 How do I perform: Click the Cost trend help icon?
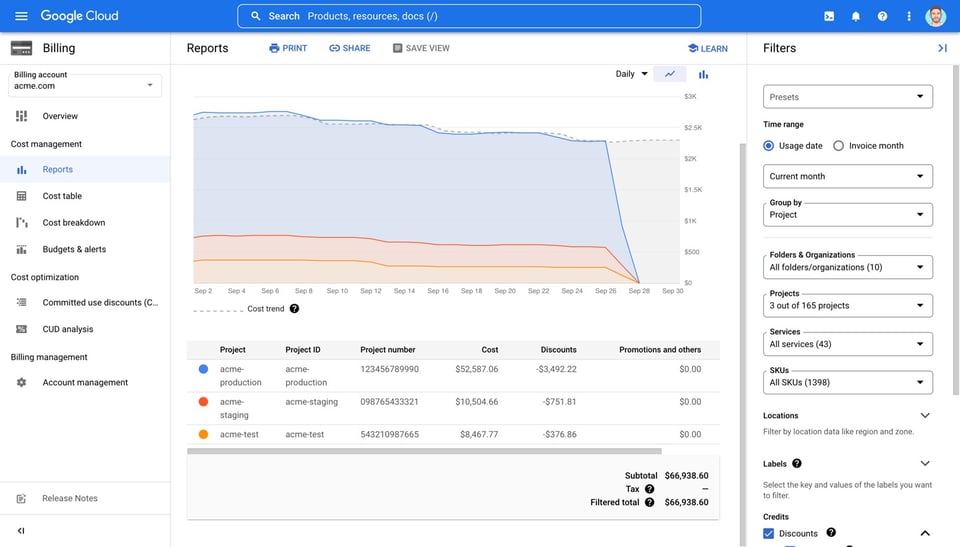tap(294, 309)
